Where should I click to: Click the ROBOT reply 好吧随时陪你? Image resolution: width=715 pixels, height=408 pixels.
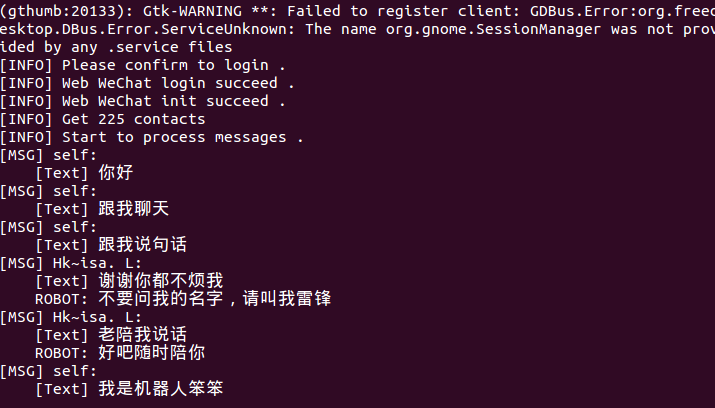[x=120, y=353]
